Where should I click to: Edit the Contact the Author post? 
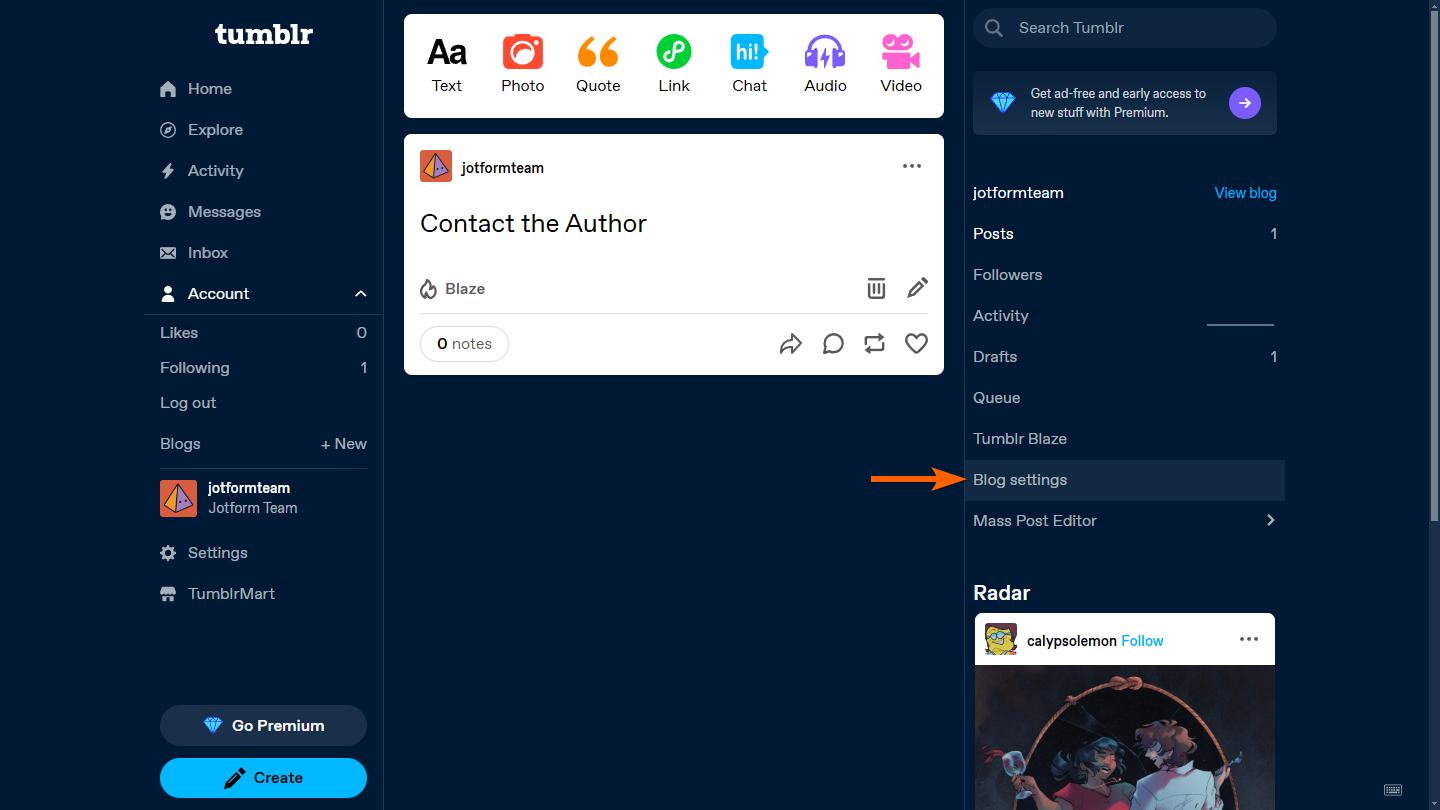tap(917, 289)
